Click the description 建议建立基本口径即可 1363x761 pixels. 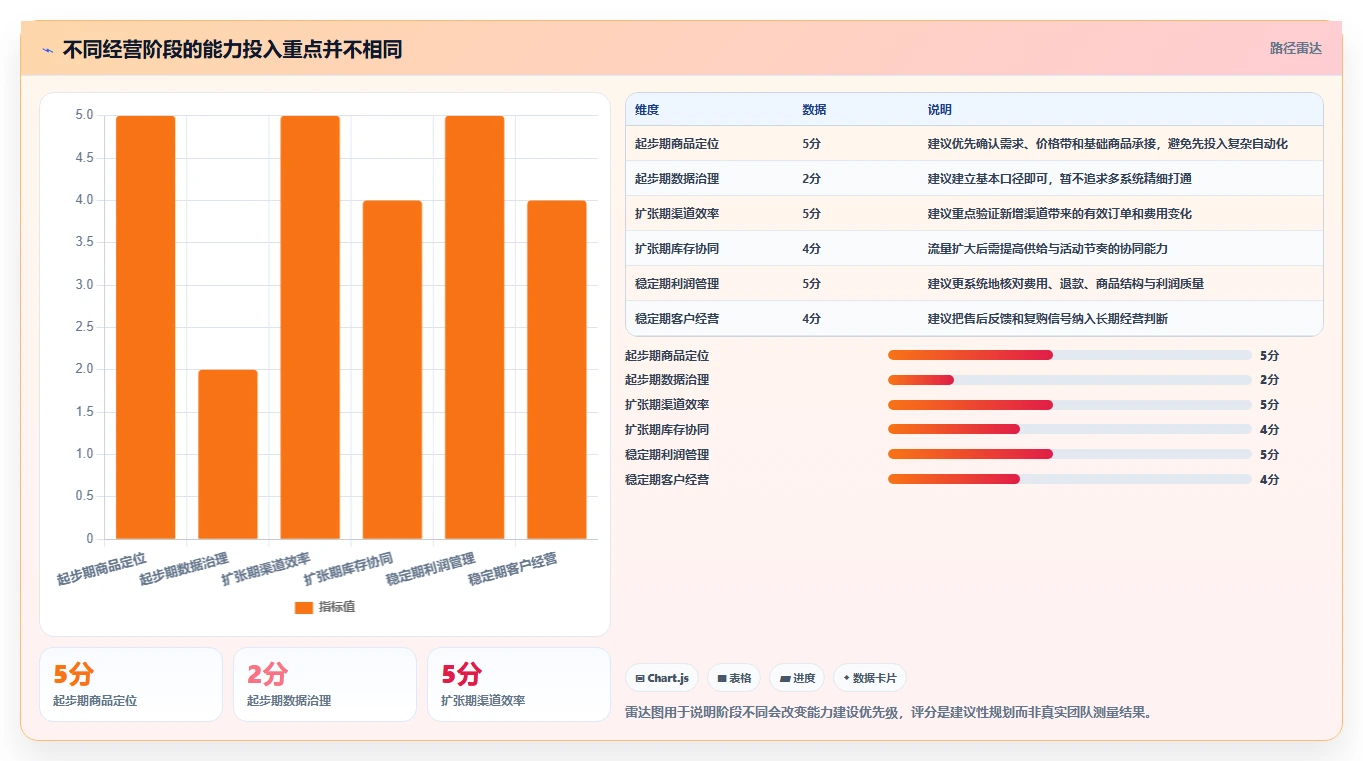[x=1060, y=179]
